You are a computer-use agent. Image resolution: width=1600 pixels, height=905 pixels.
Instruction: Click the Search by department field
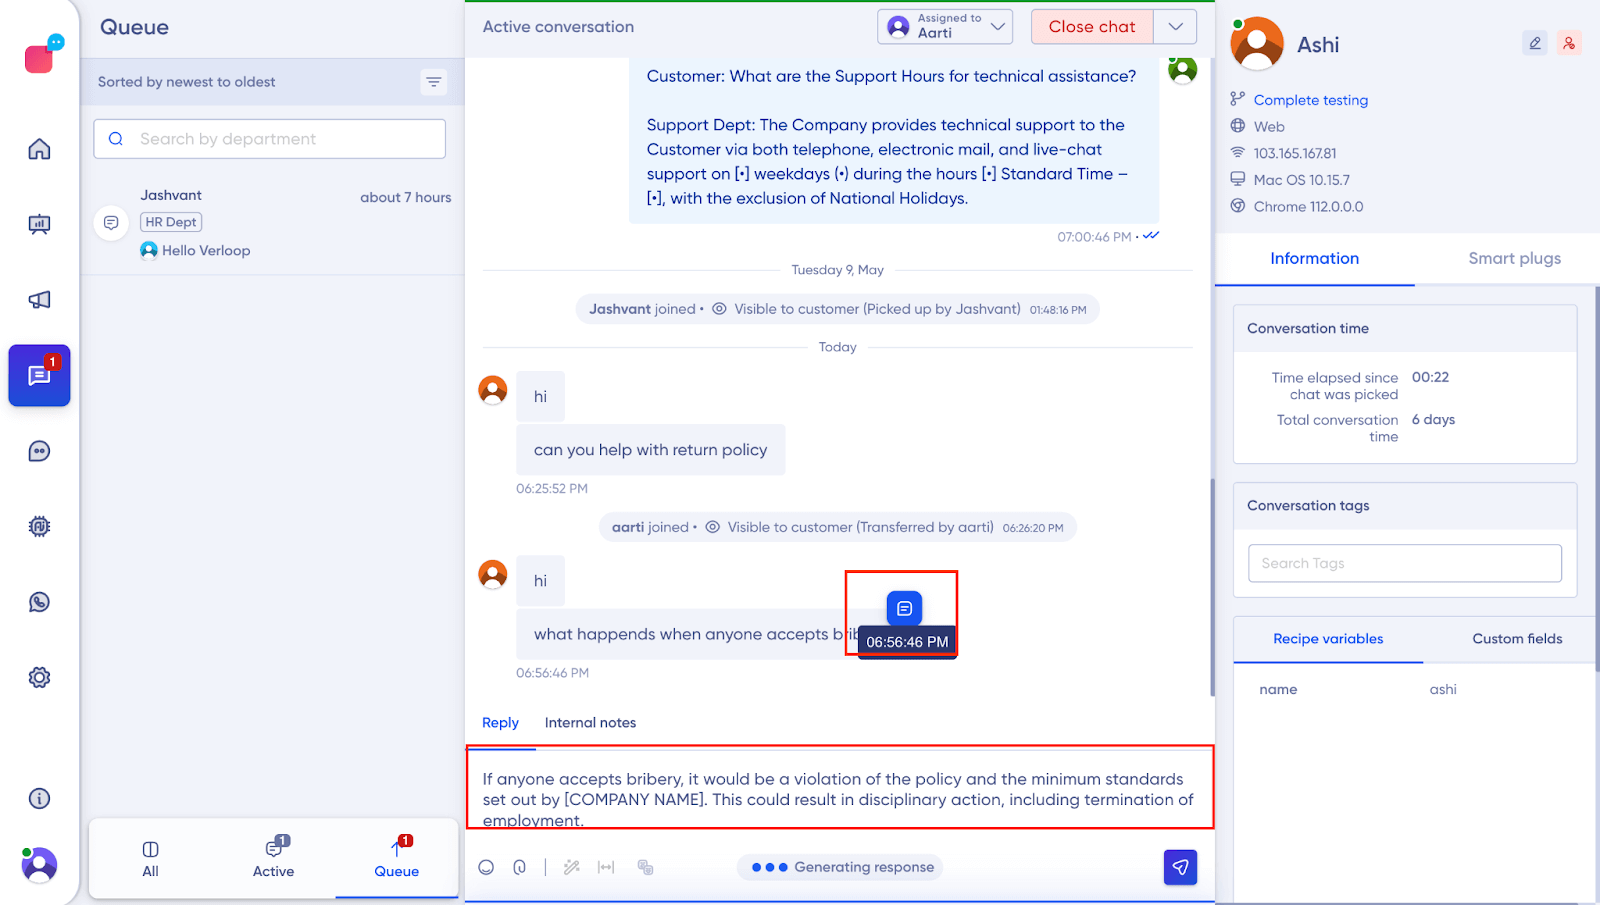click(x=270, y=139)
